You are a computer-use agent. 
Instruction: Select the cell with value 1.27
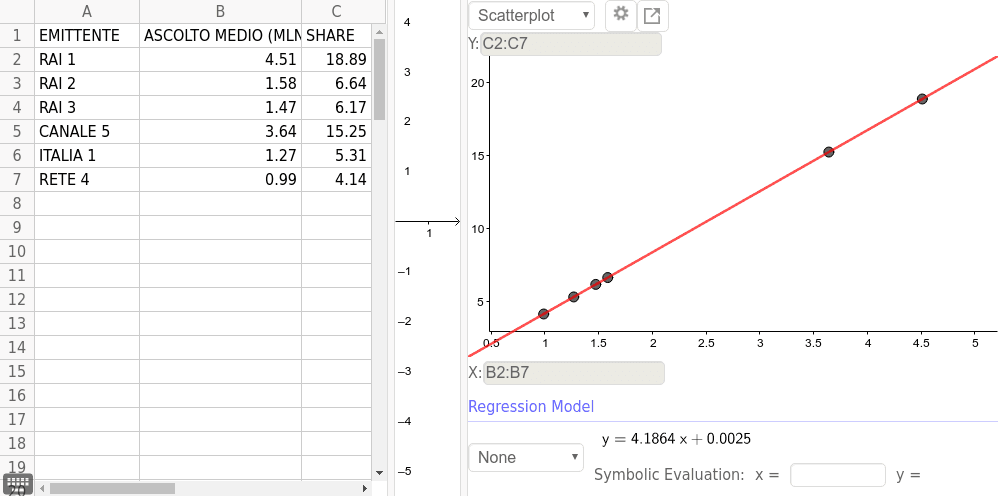(x=220, y=156)
